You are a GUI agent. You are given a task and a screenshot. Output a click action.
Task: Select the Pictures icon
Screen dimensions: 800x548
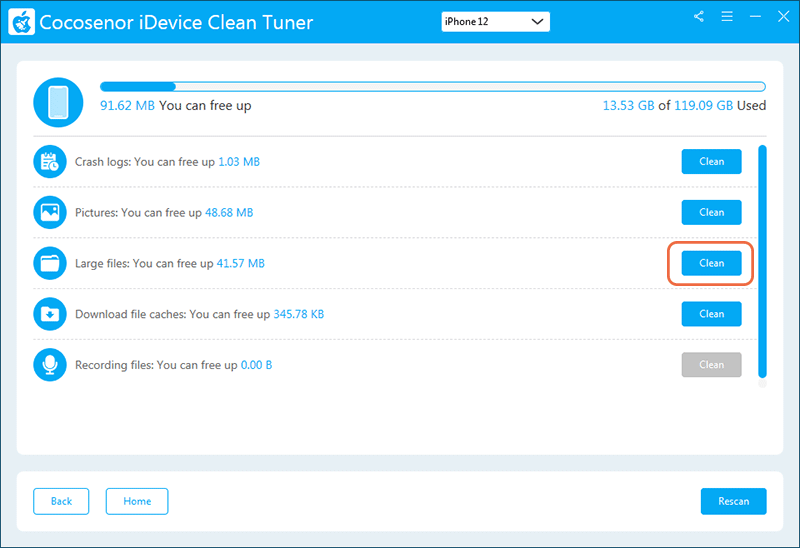(50, 212)
